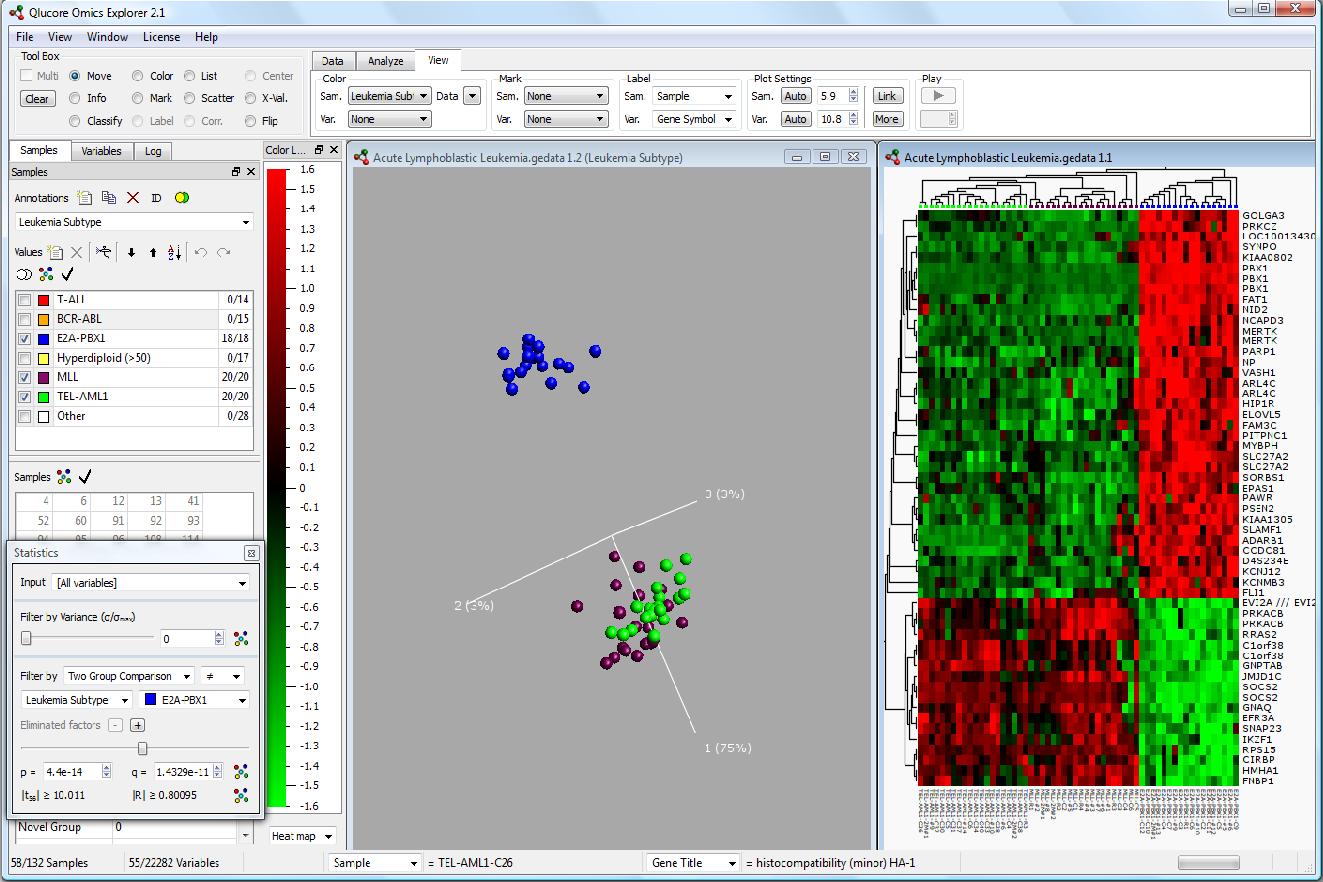This screenshot has width=1323, height=882.
Task: Sort values with the A-Z icon
Action: (174, 253)
